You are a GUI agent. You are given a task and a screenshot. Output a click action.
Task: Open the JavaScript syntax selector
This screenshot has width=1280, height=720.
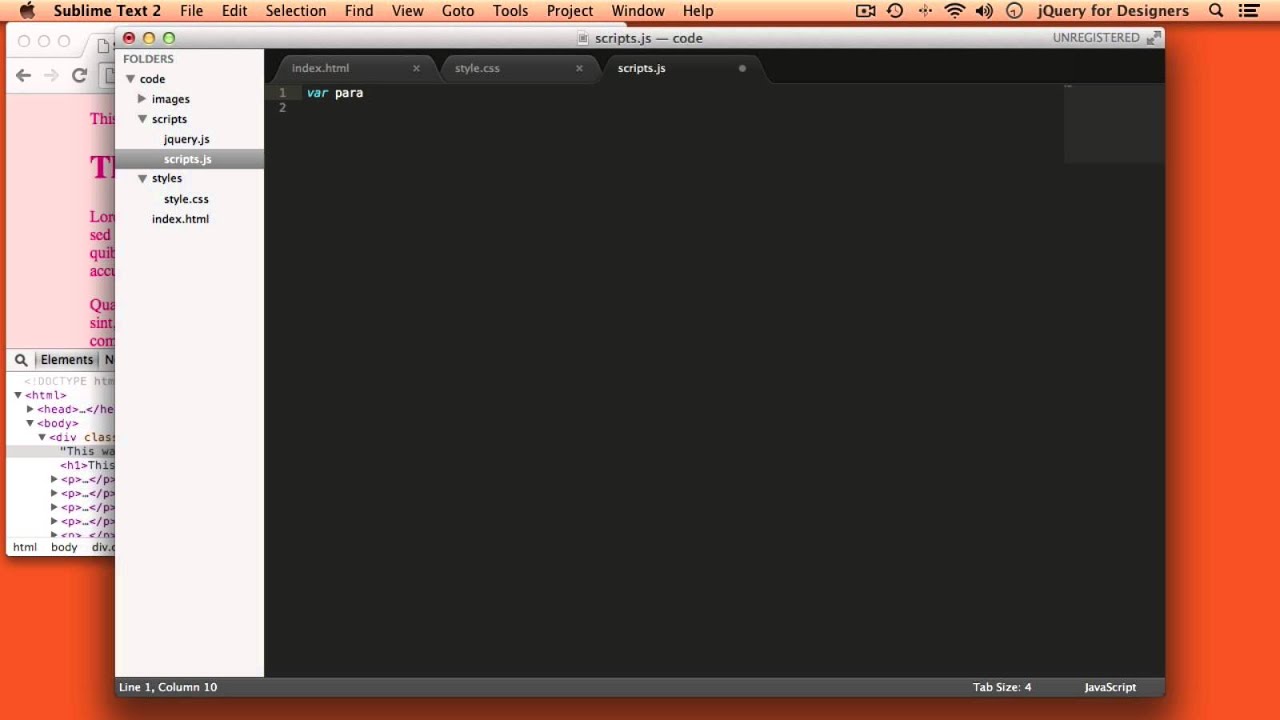[x=1110, y=687]
